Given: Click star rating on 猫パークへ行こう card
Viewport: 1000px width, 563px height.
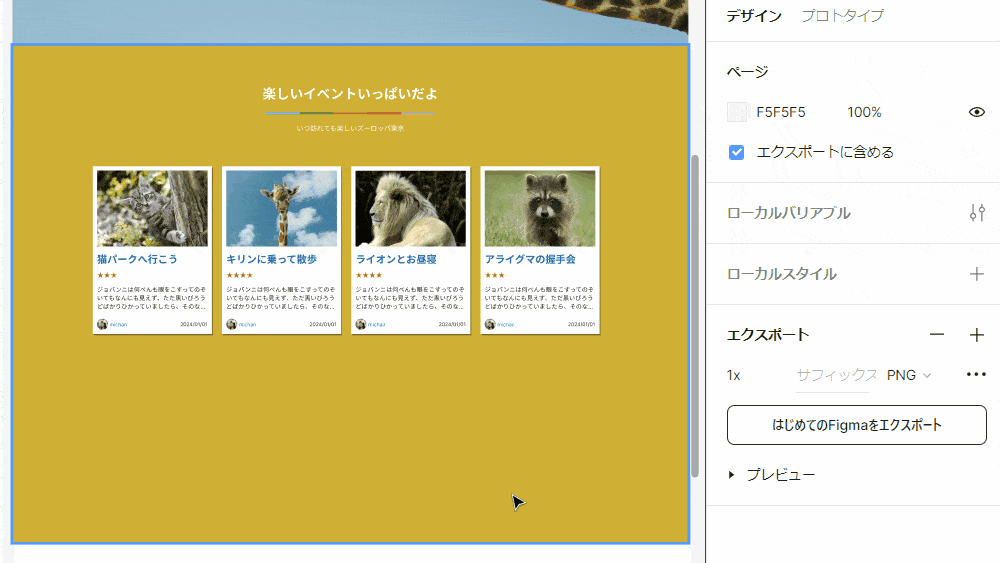Looking at the screenshot, I should (107, 275).
